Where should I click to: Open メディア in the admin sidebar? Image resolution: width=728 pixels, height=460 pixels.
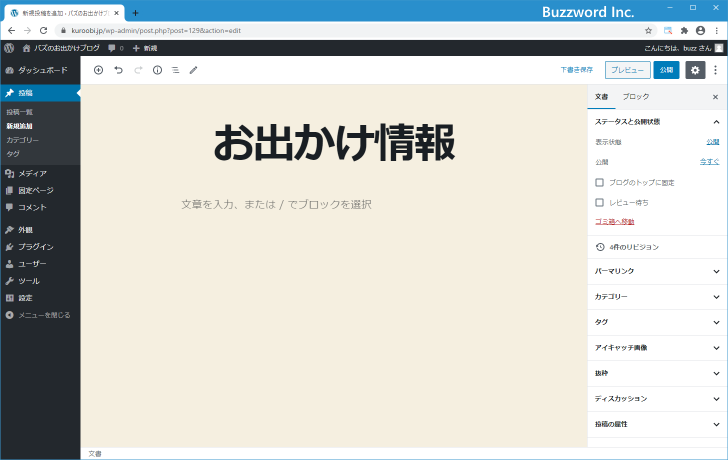(32, 173)
